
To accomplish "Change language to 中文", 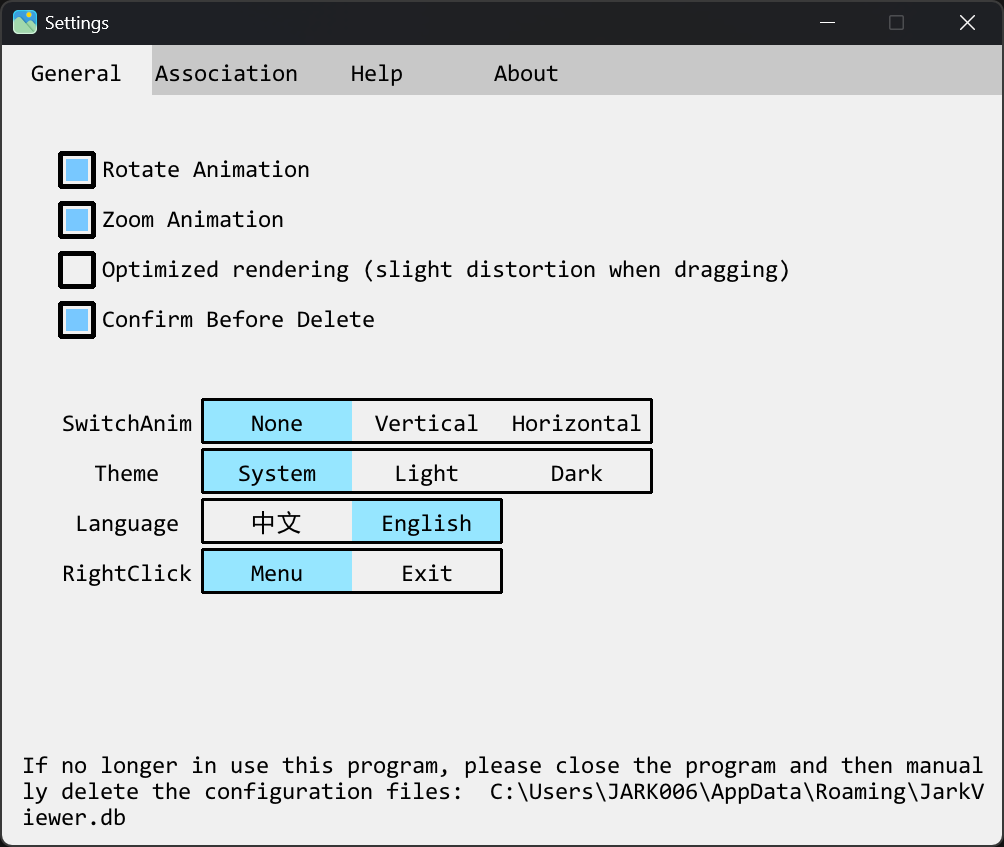I will [277, 522].
